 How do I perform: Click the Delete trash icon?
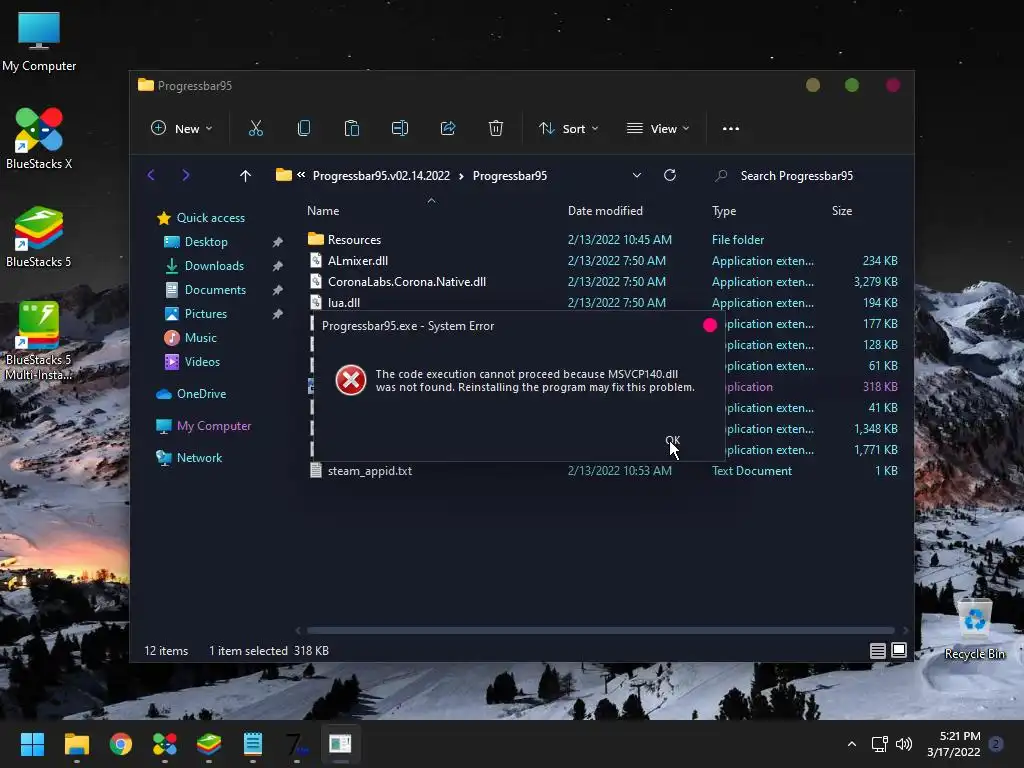[496, 129]
